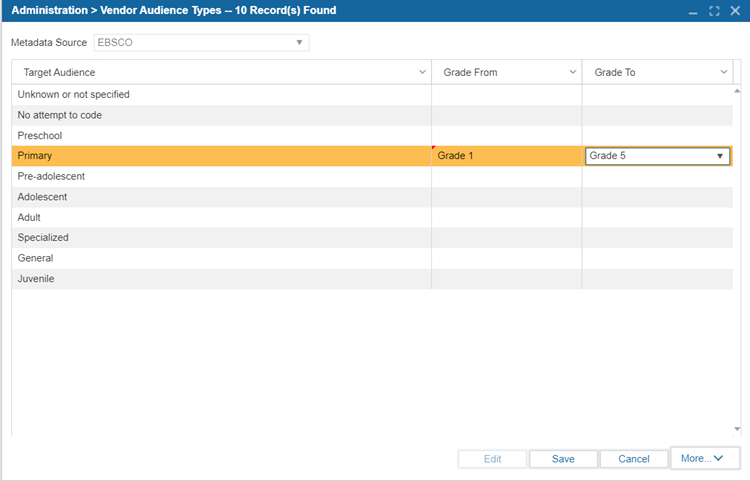Click the Grade To cell for Juvenile
This screenshot has height=481, width=750.
click(657, 279)
